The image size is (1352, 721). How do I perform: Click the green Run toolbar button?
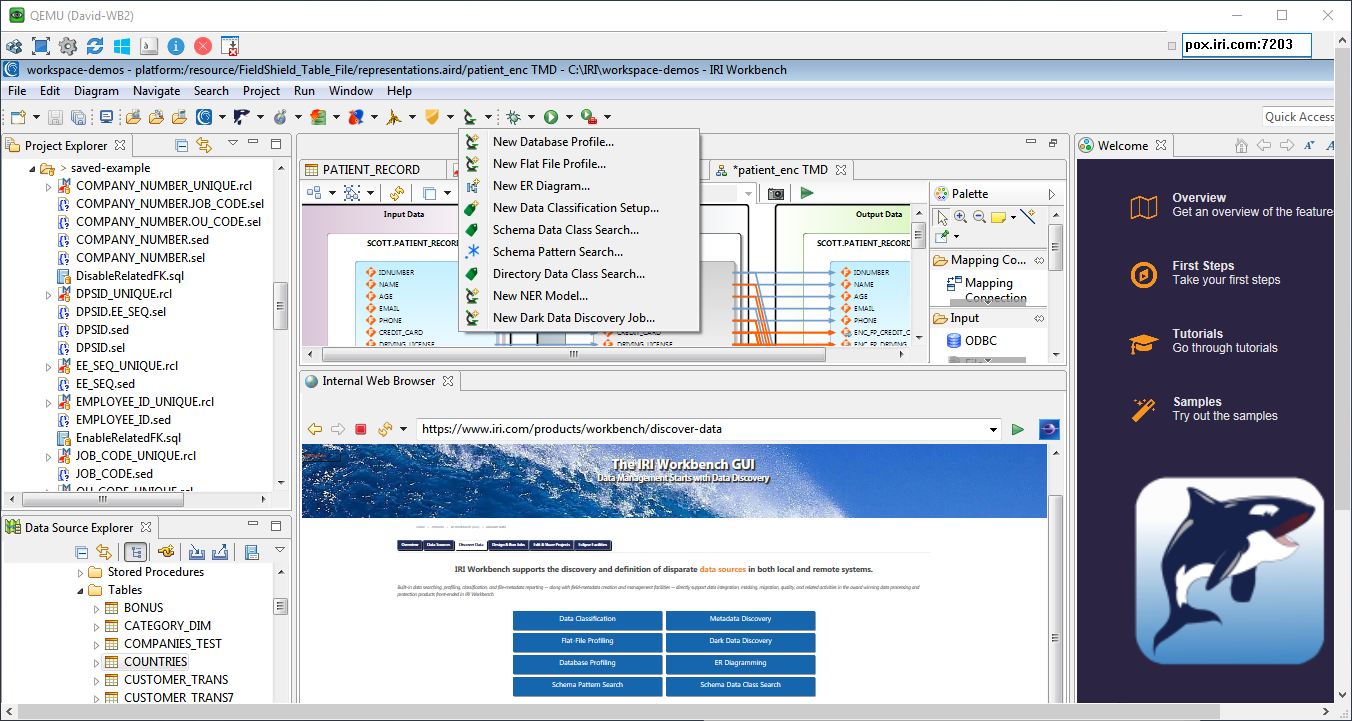550,117
